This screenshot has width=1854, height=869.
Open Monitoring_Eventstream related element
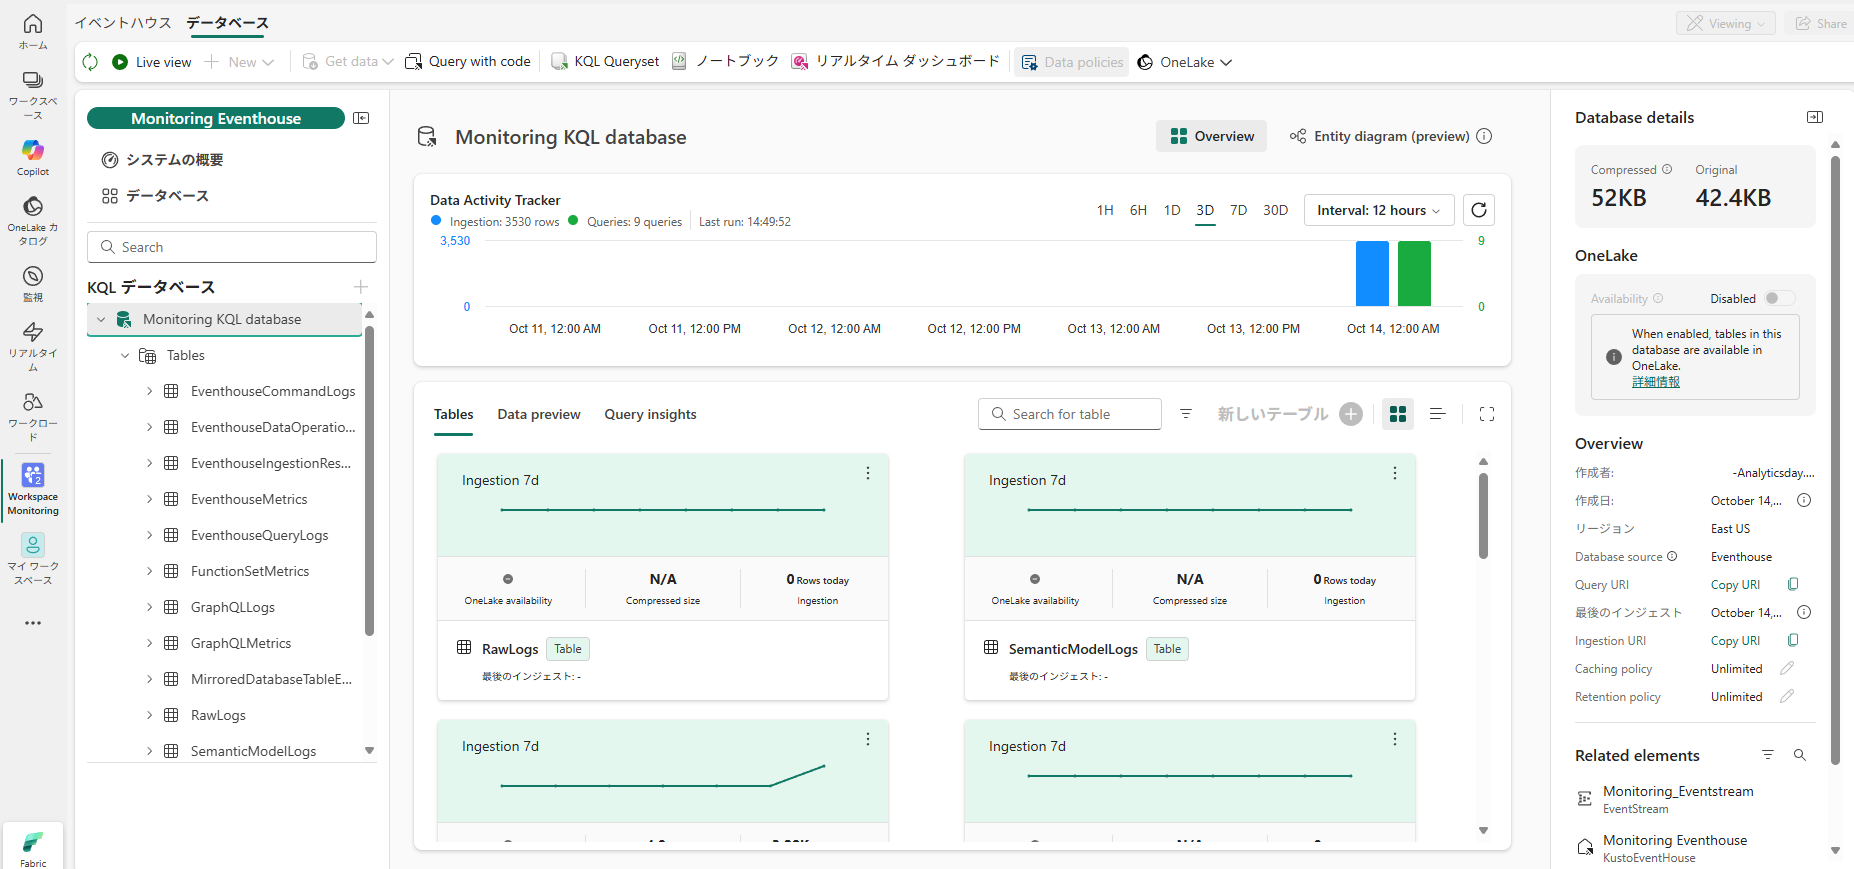(1678, 791)
